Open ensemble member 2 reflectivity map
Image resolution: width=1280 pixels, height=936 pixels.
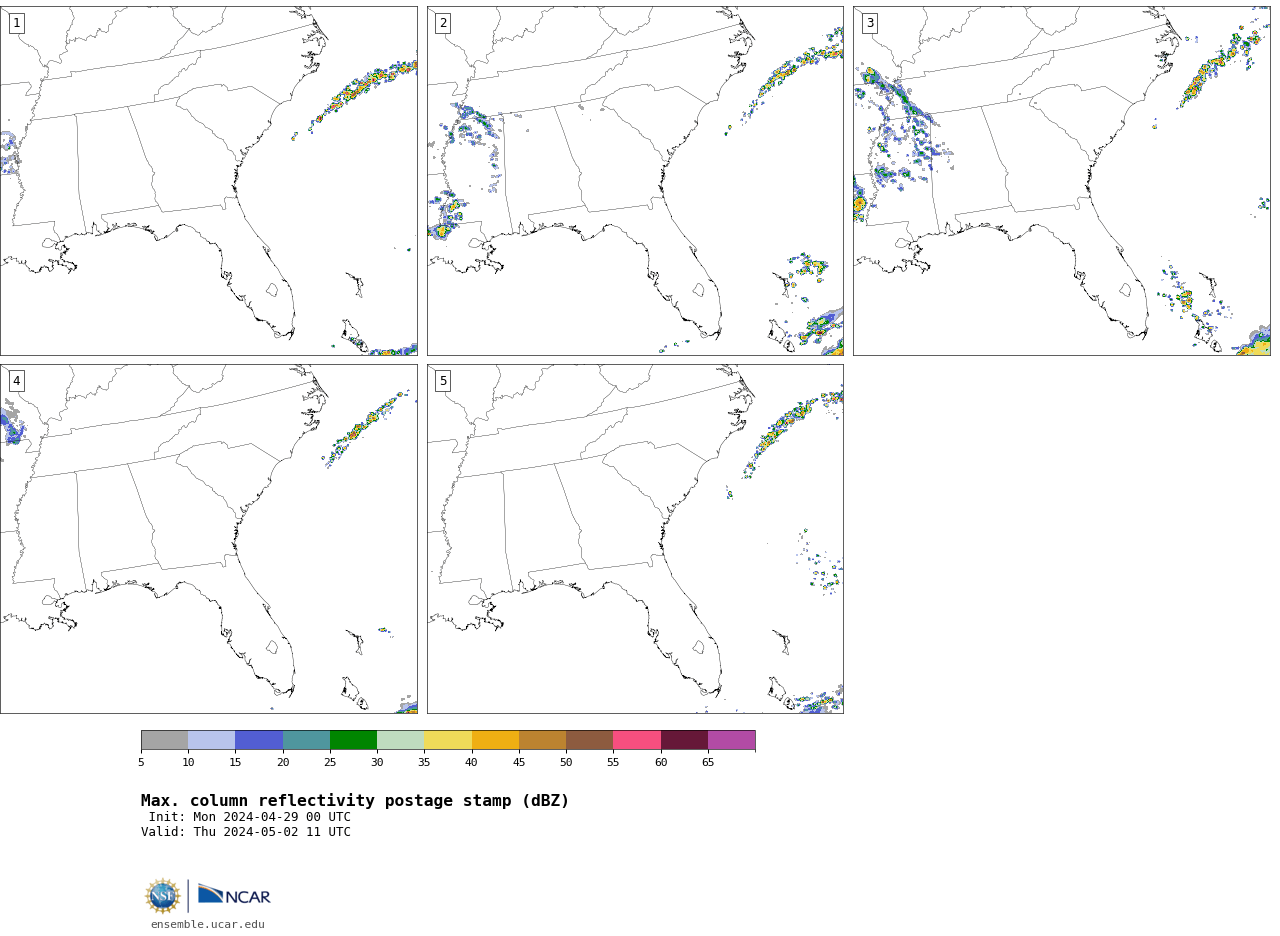635,181
